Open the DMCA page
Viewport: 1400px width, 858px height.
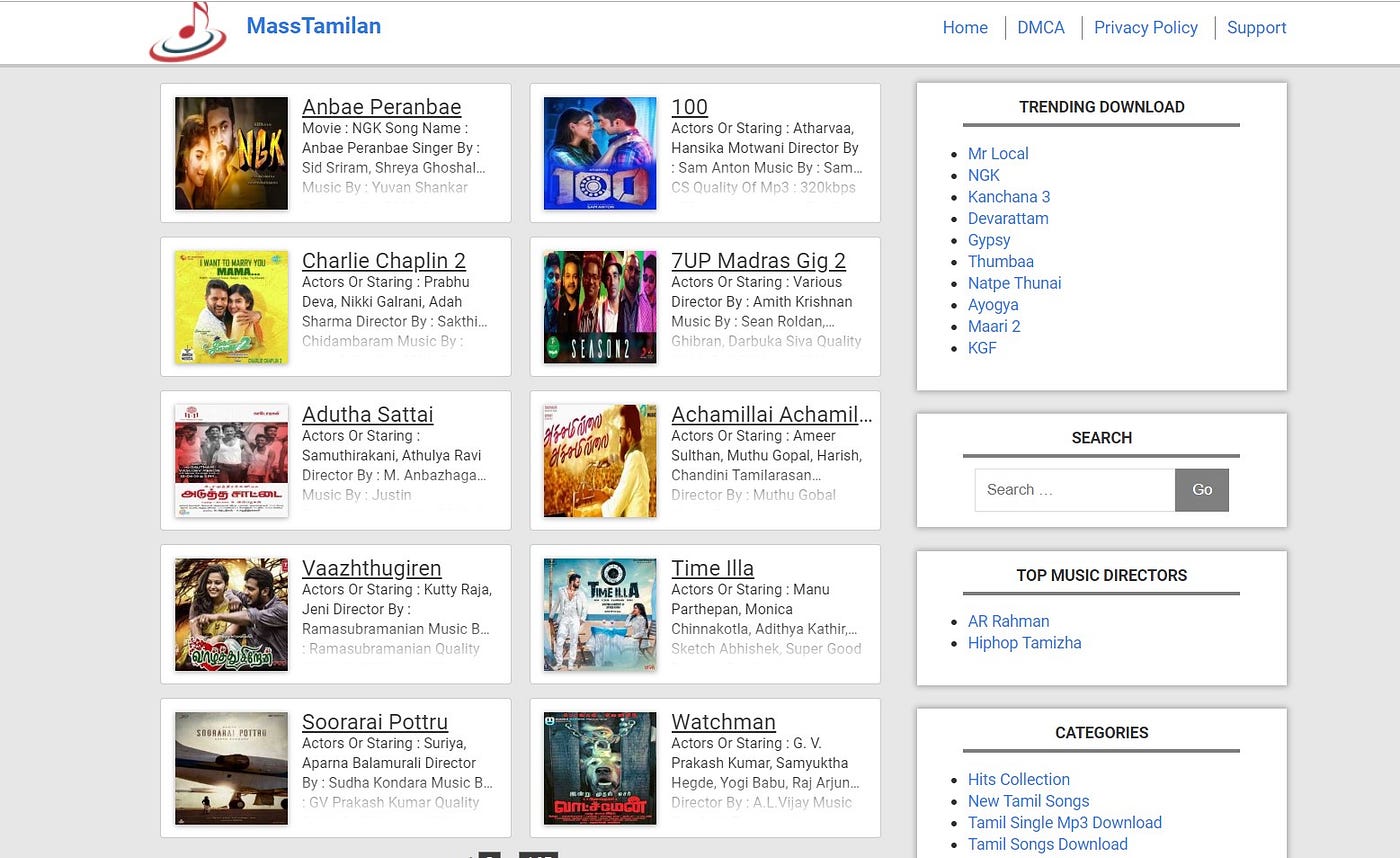click(x=1041, y=28)
